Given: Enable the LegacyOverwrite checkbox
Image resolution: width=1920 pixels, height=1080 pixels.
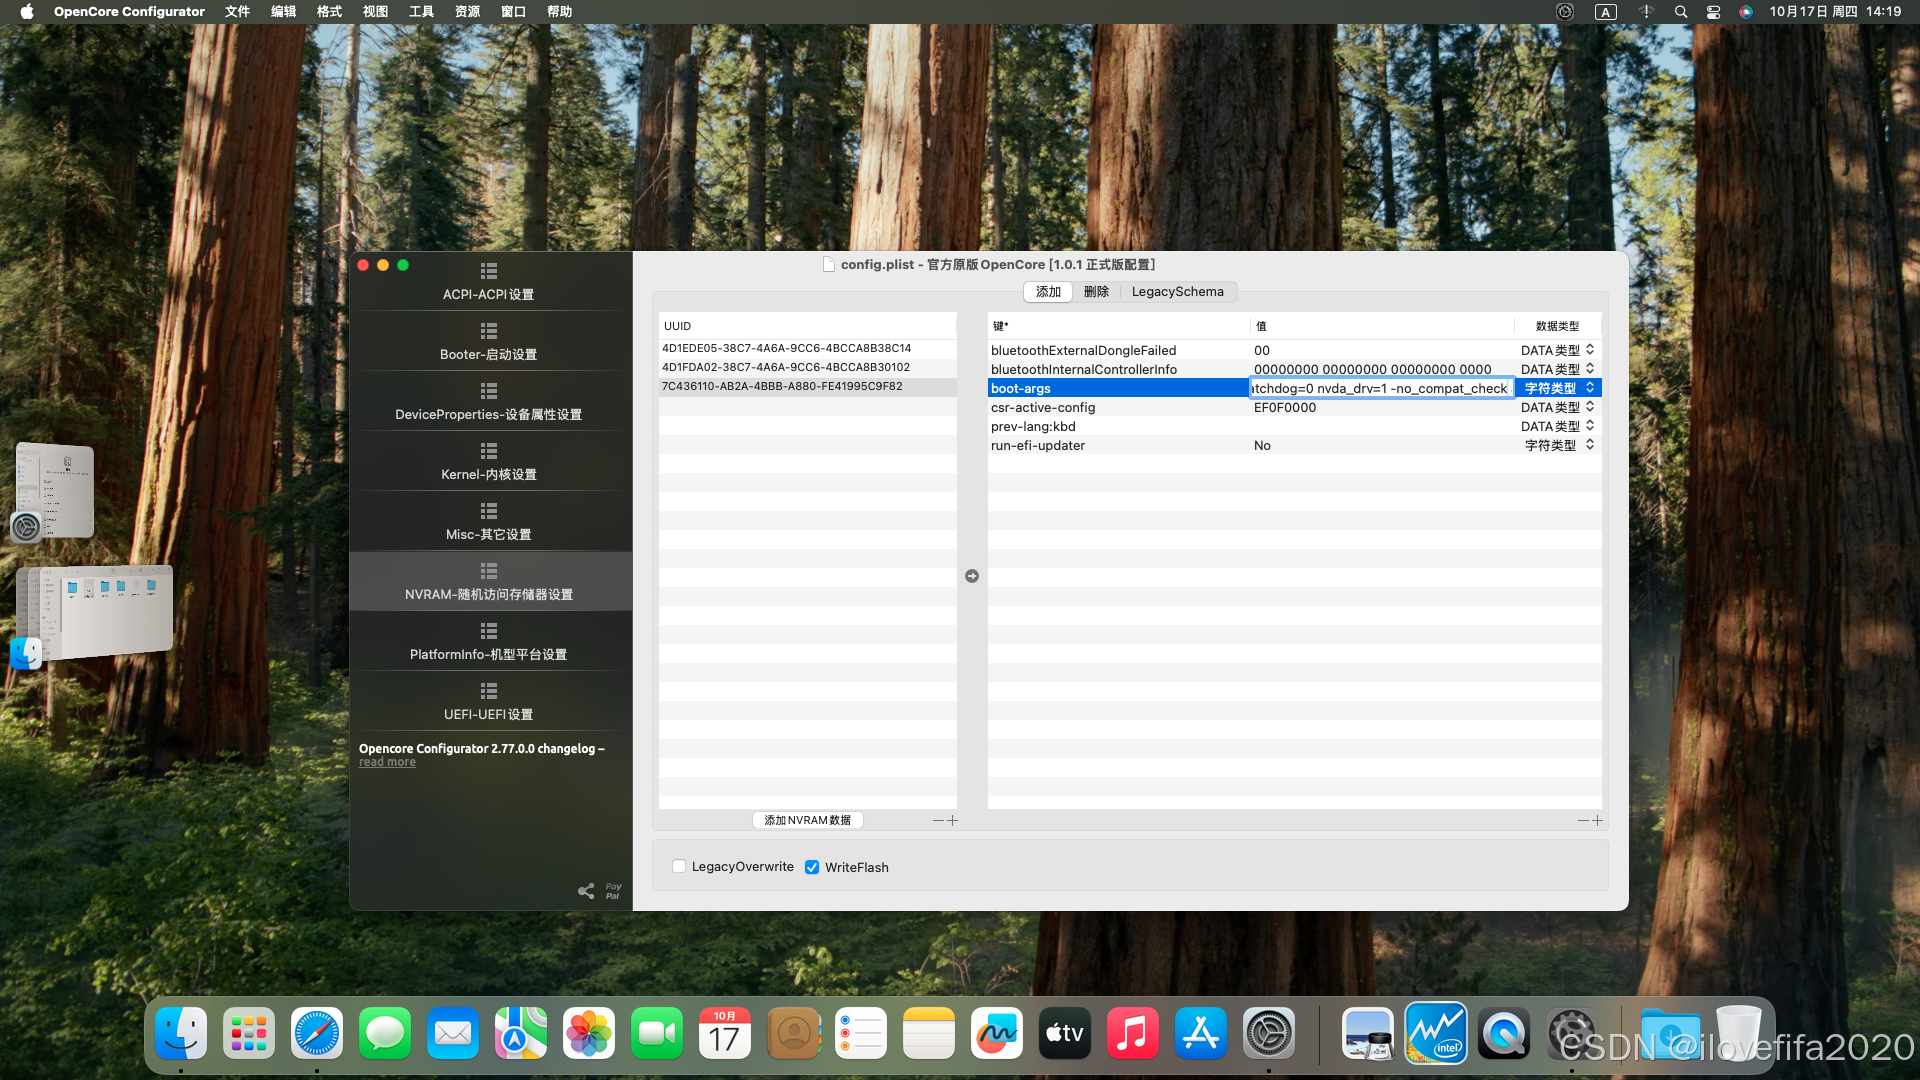Looking at the screenshot, I should click(x=679, y=867).
